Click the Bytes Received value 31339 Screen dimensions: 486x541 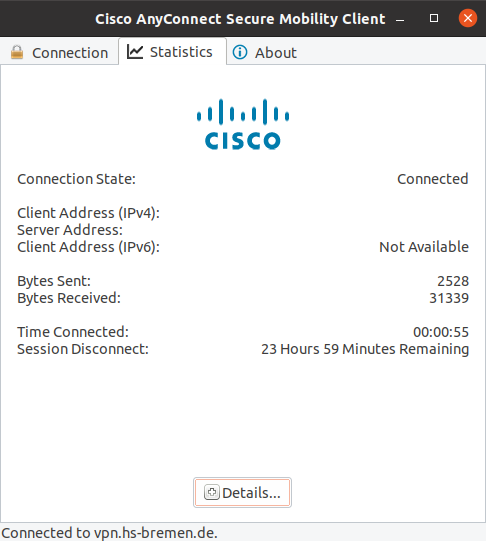(449, 298)
